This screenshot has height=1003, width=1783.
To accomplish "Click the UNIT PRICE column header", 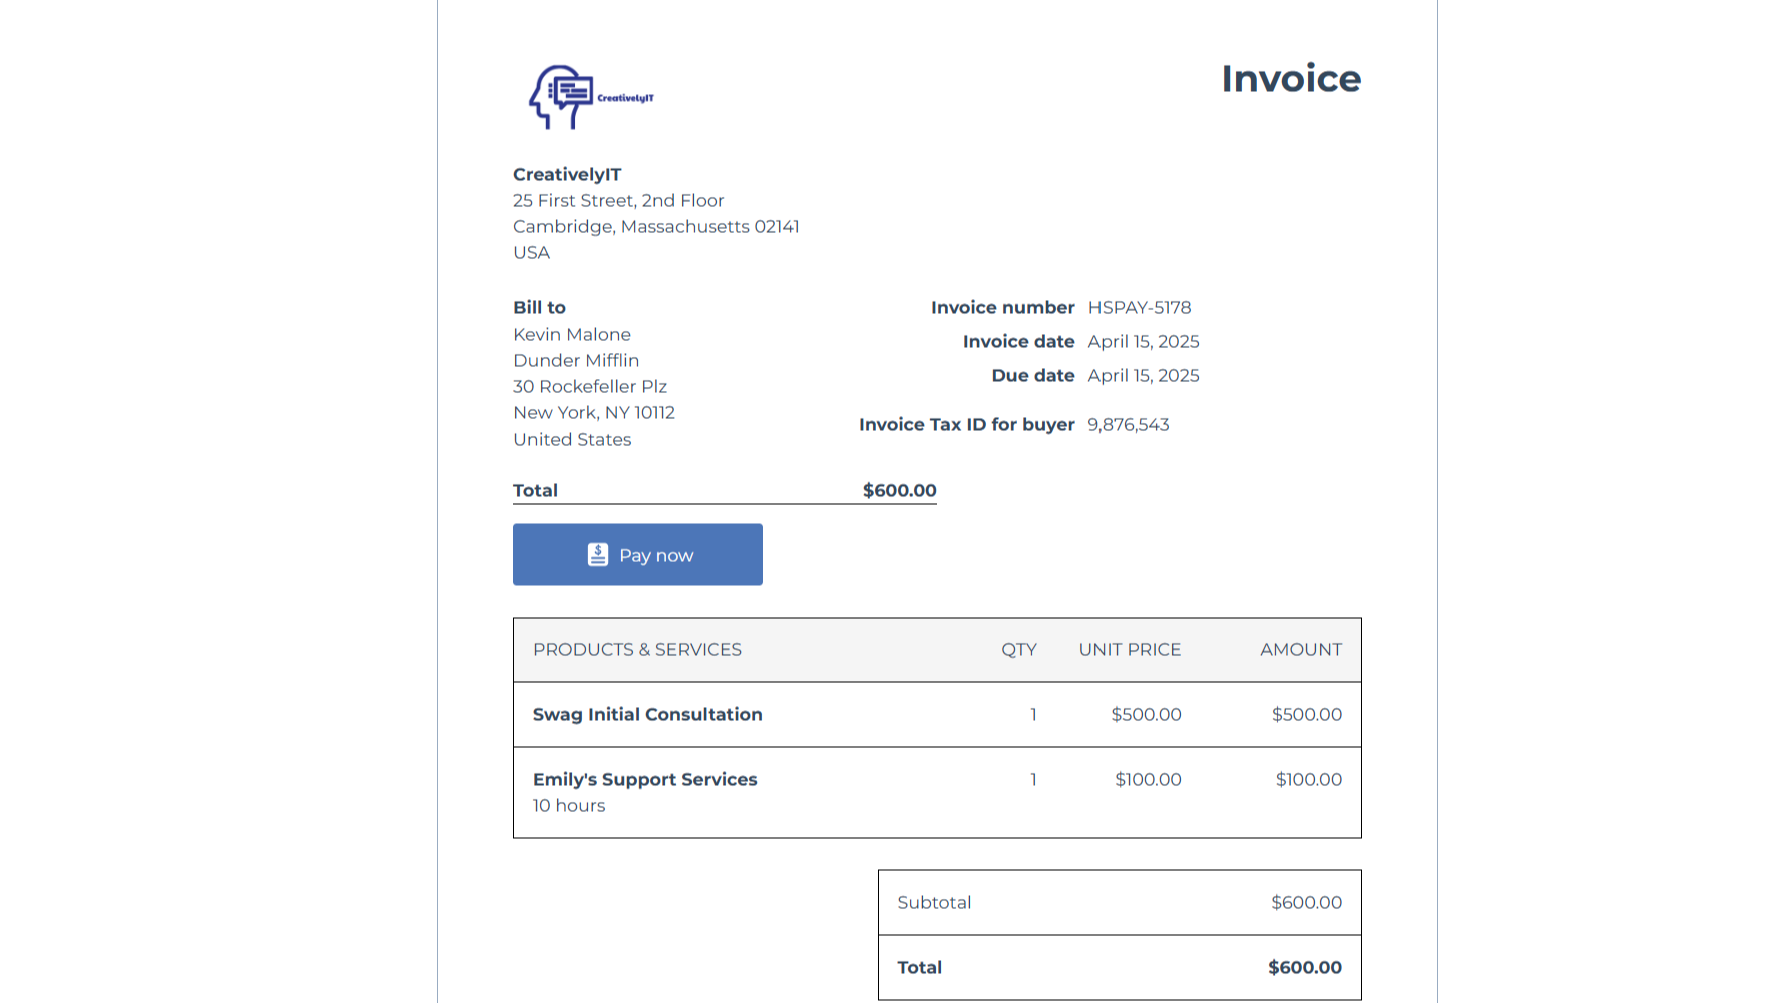I will 1129,650.
